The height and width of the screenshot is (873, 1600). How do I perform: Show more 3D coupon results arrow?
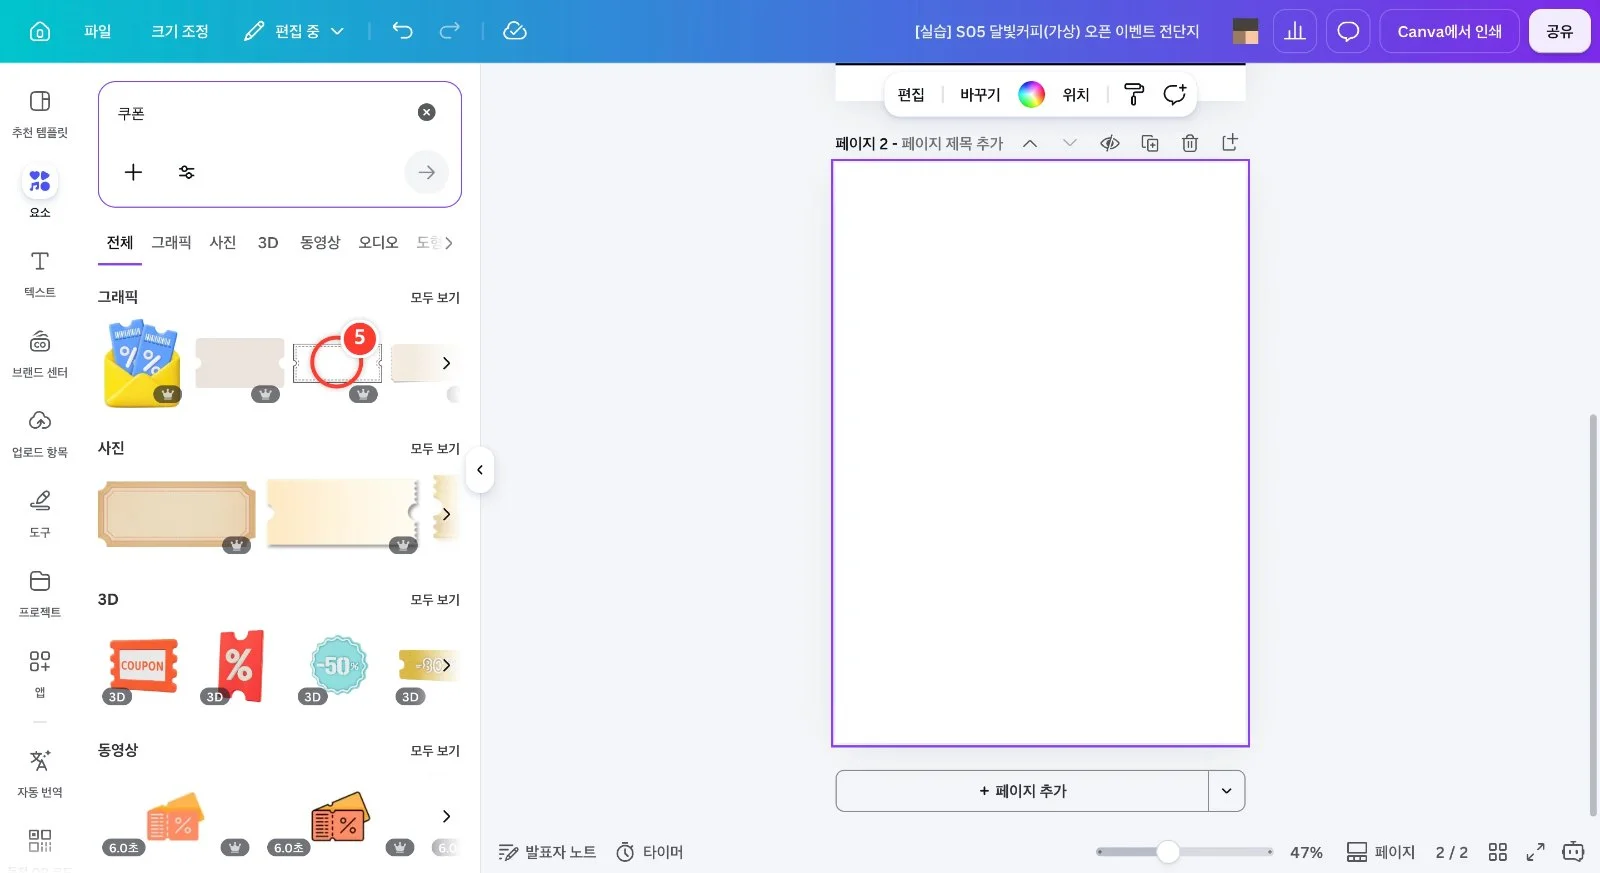pyautogui.click(x=446, y=665)
